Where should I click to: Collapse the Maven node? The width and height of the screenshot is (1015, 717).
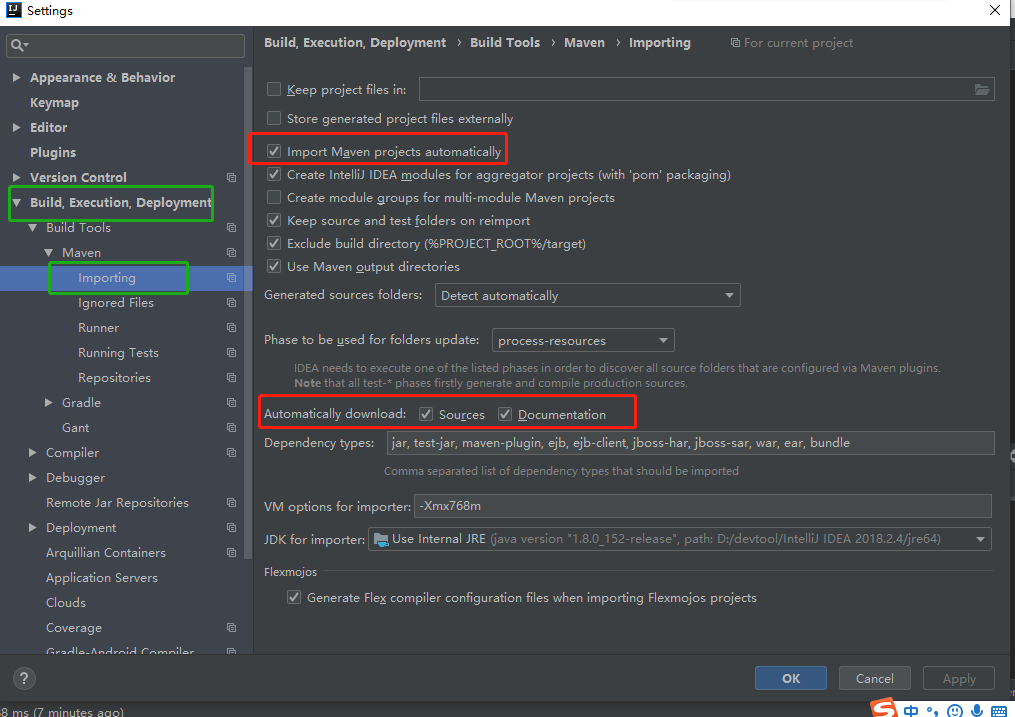[49, 252]
